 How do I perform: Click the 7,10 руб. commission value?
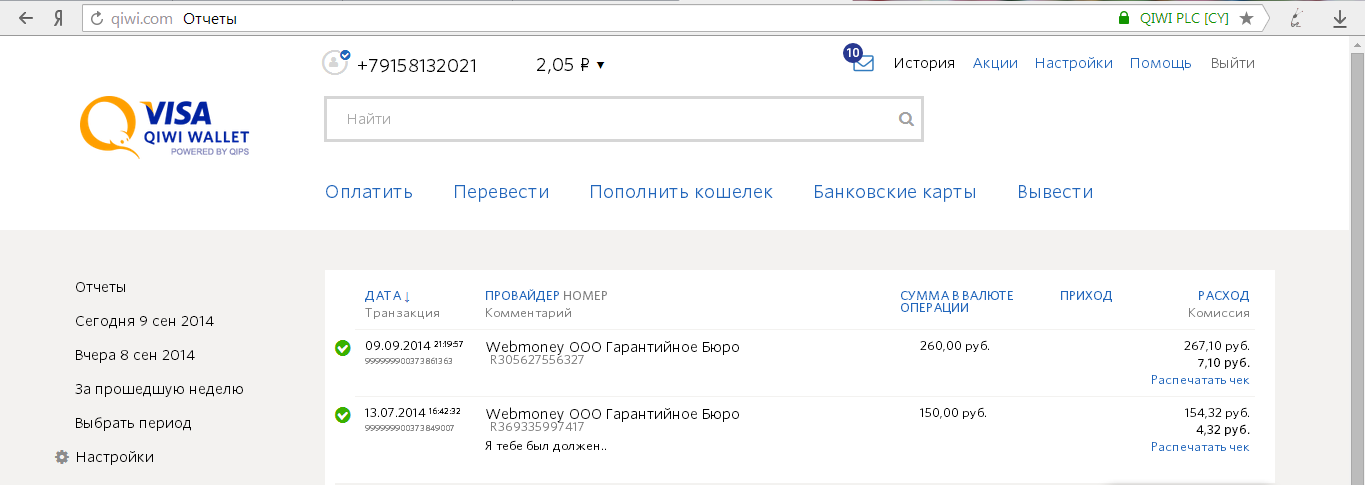tap(1223, 363)
